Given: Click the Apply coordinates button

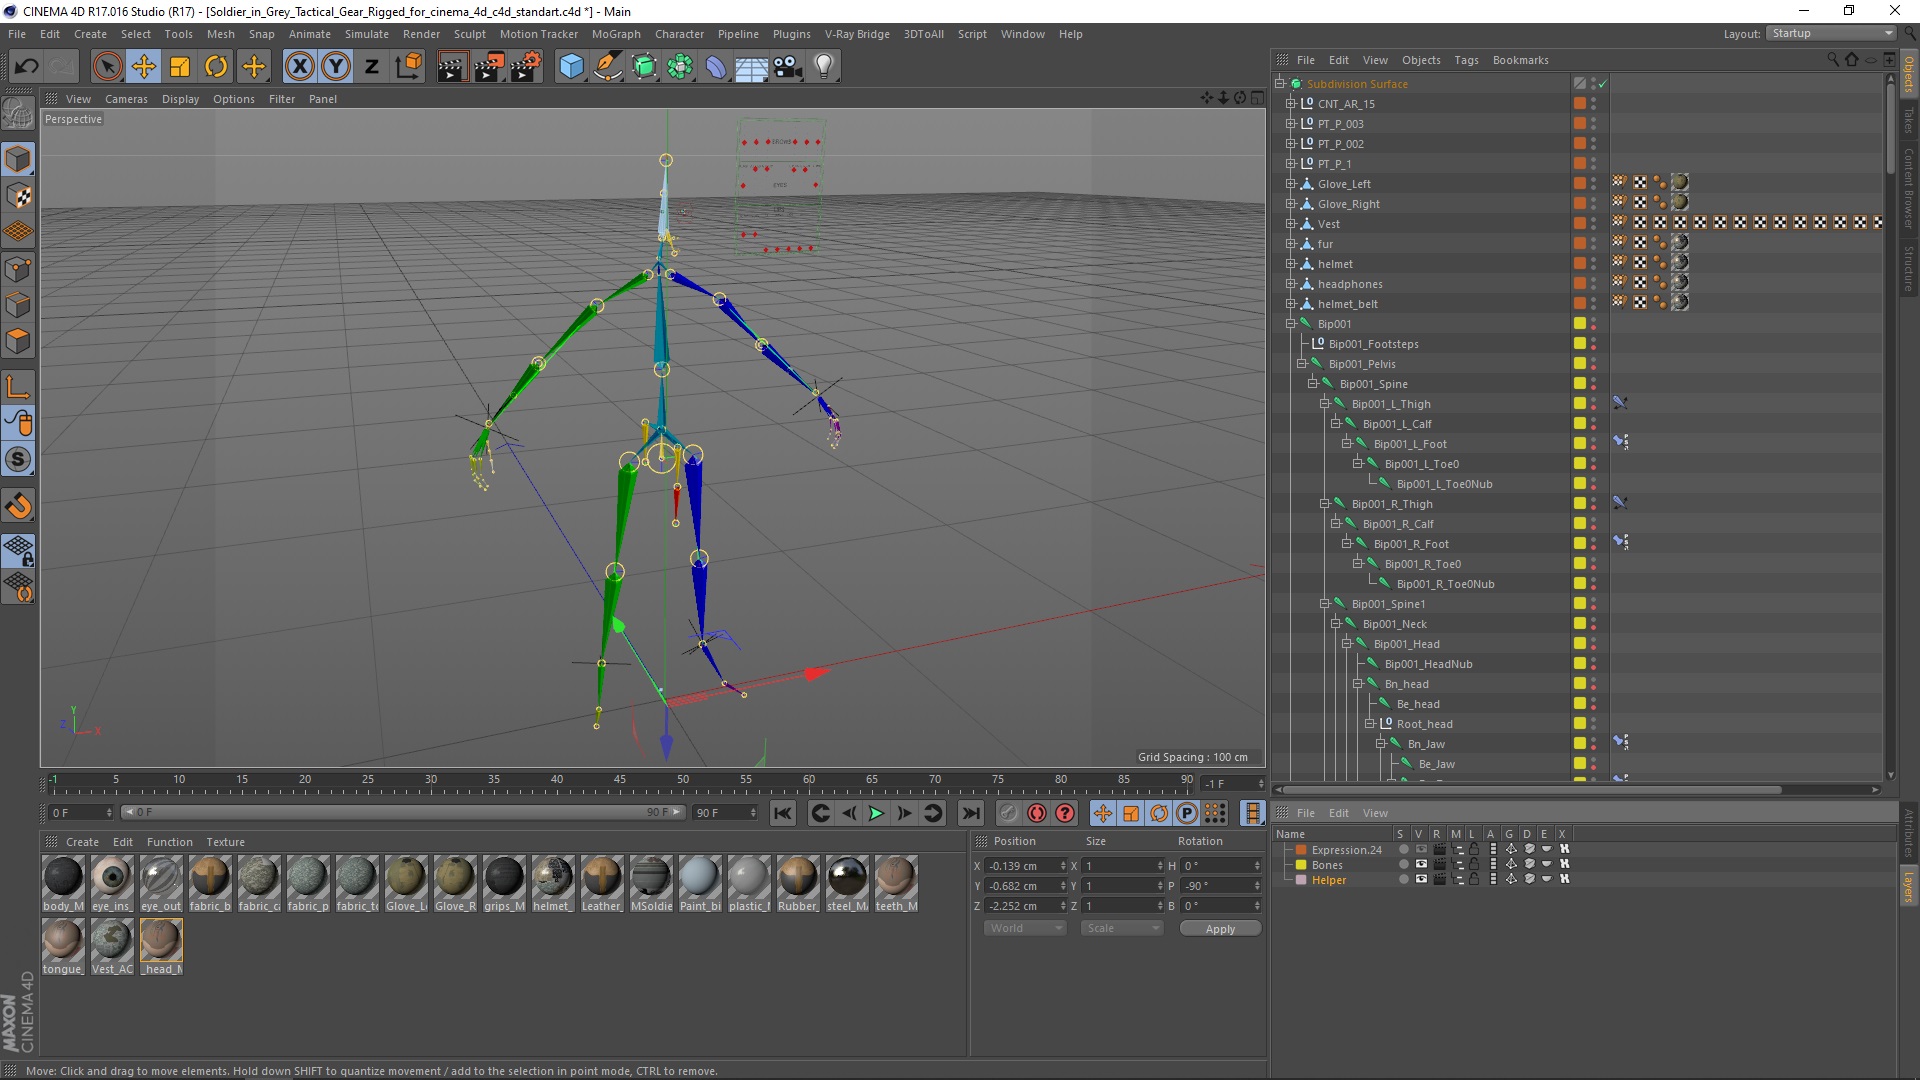Looking at the screenshot, I should pyautogui.click(x=1220, y=929).
